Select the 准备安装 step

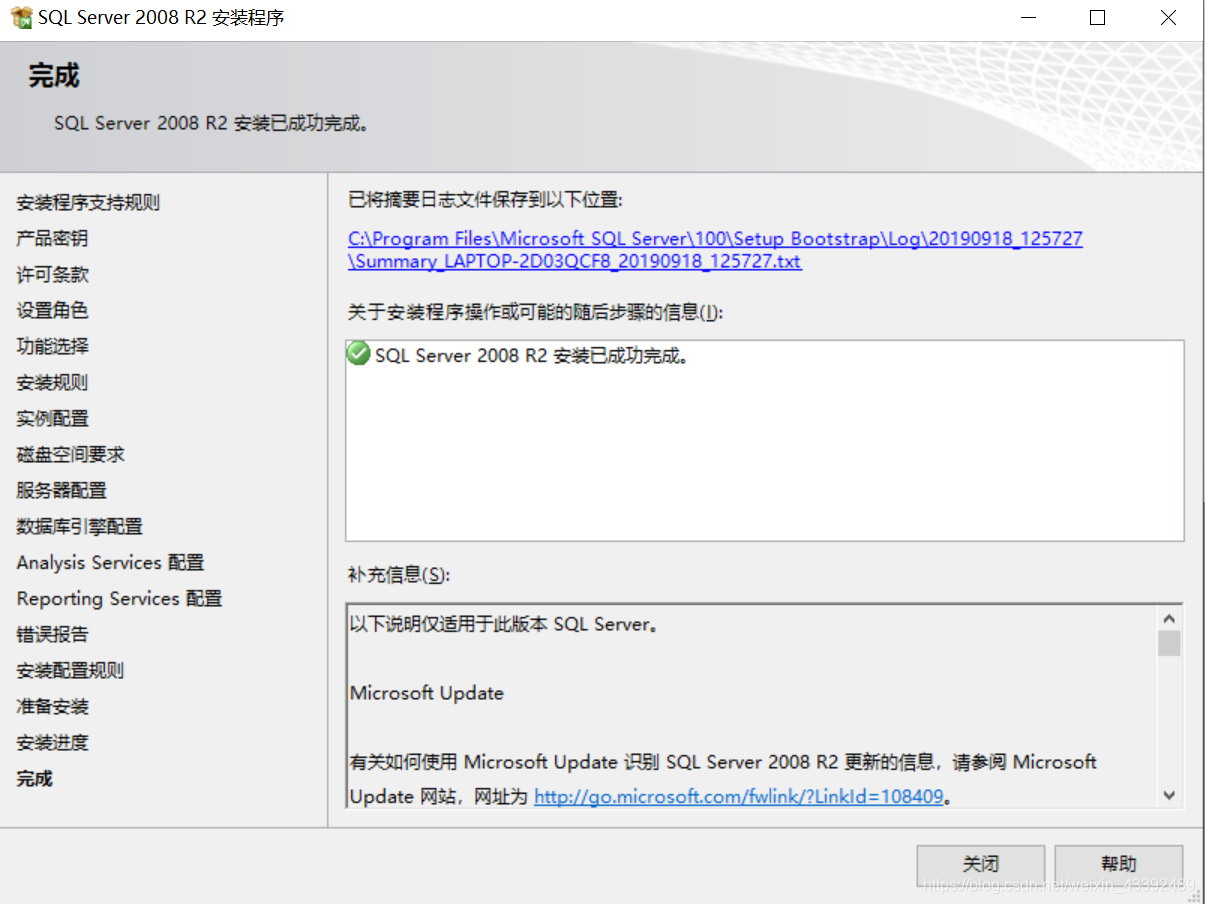click(52, 707)
